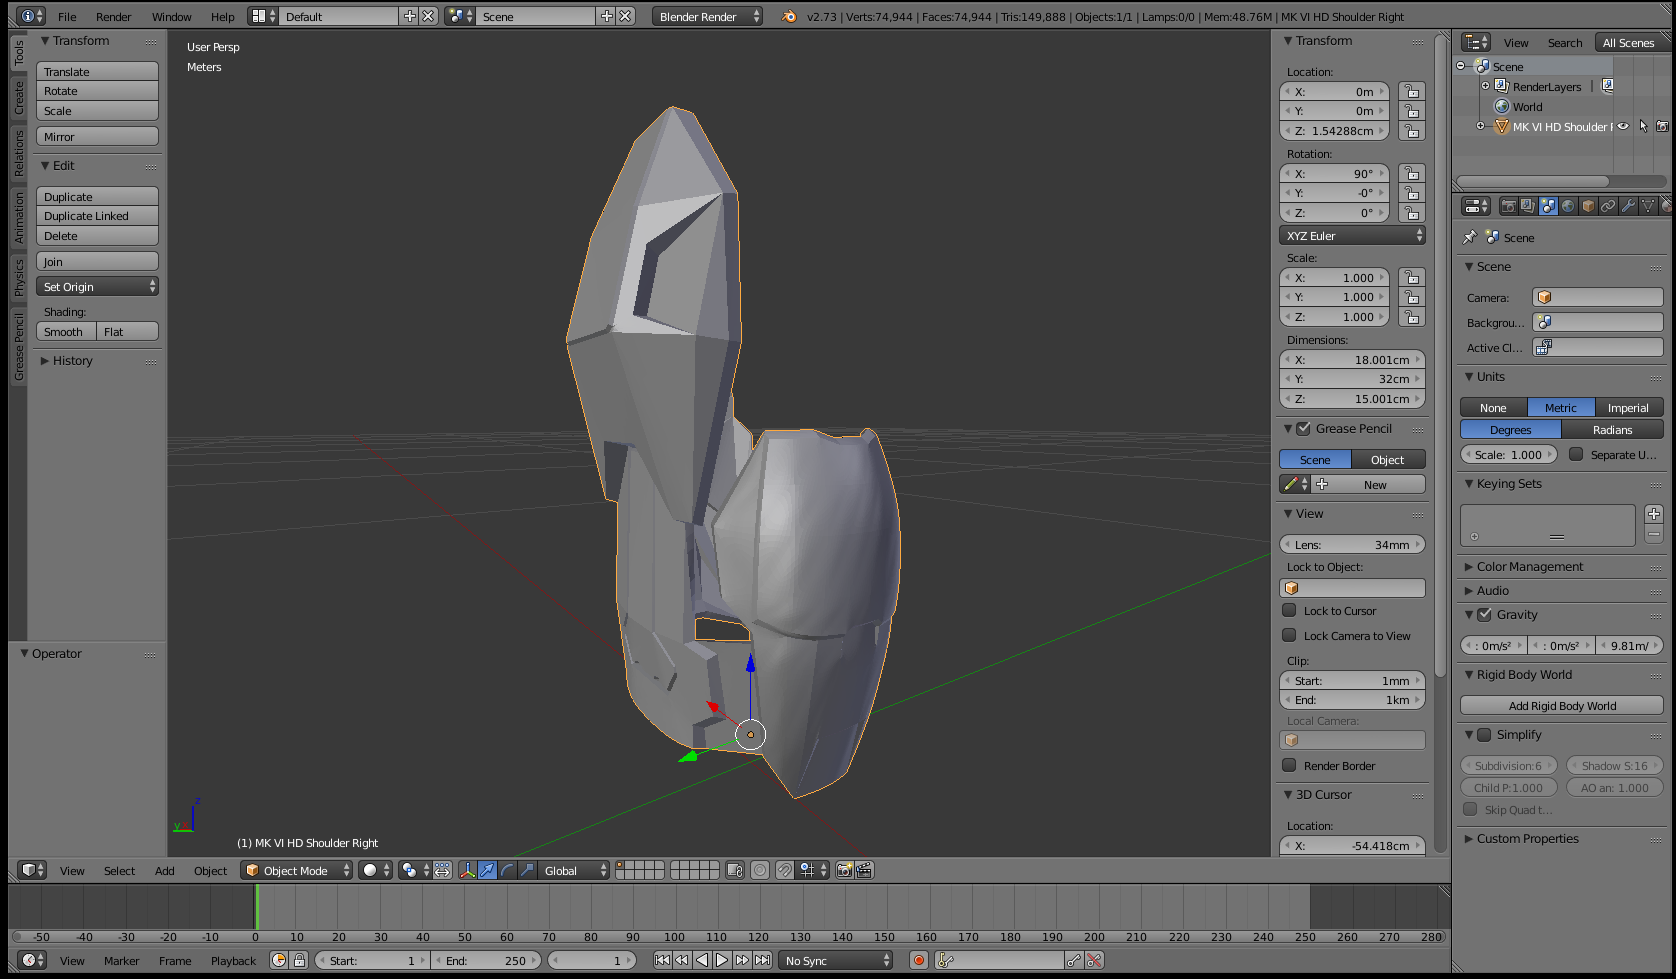Open the Add menu in 3D view header
The width and height of the screenshot is (1676, 979).
(165, 871)
